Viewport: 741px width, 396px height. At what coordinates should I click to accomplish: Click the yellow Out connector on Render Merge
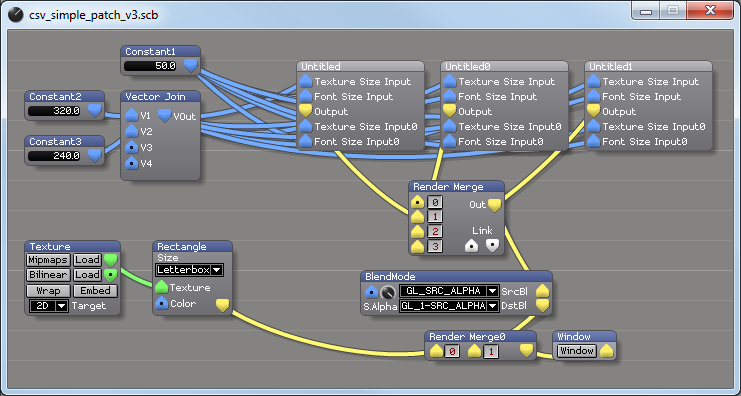point(494,205)
